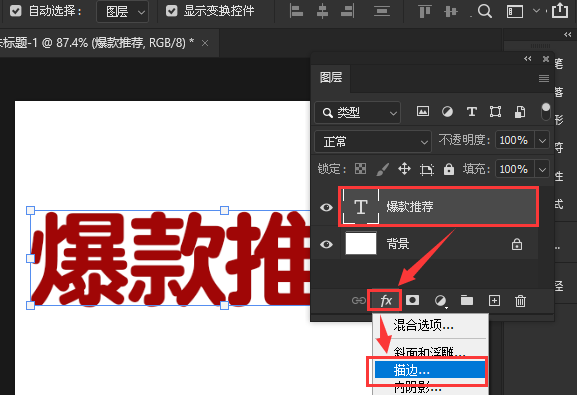577x395 pixels.
Task: Select the 图层 panel tab
Action: click(331, 78)
